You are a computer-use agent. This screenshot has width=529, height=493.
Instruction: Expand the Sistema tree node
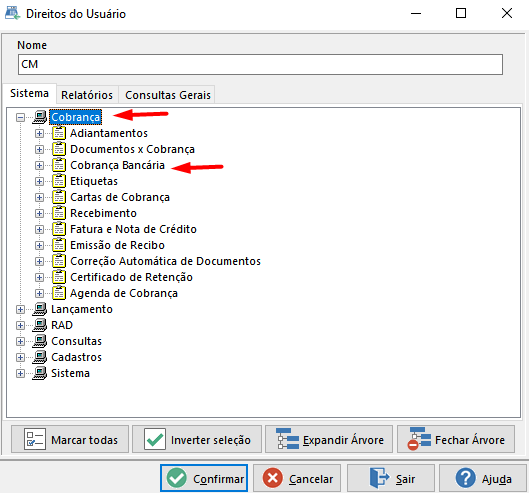point(20,374)
